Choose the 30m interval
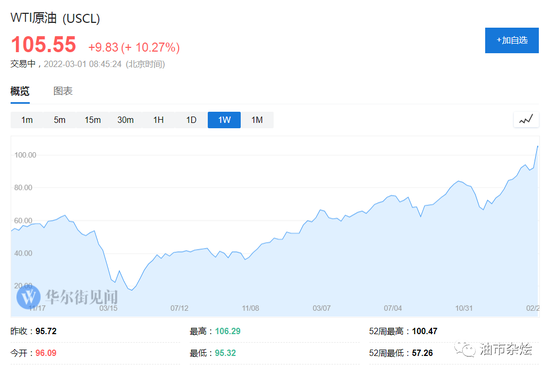This screenshot has height=373, width=550. pos(126,120)
